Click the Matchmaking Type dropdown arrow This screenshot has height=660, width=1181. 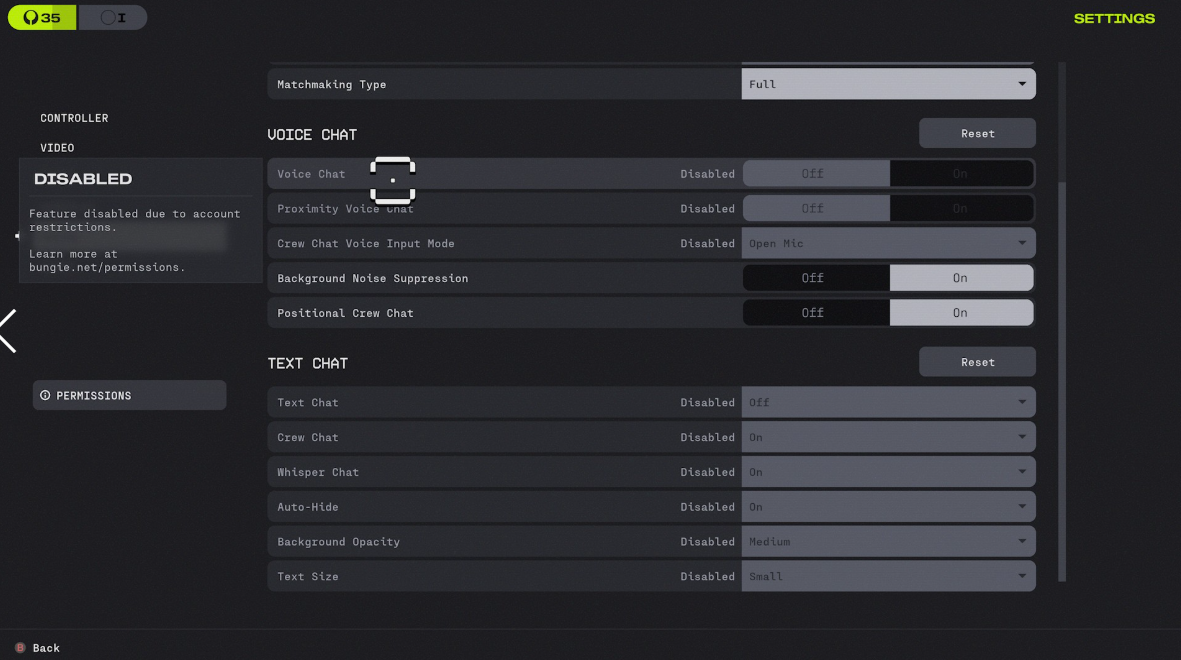1021,84
